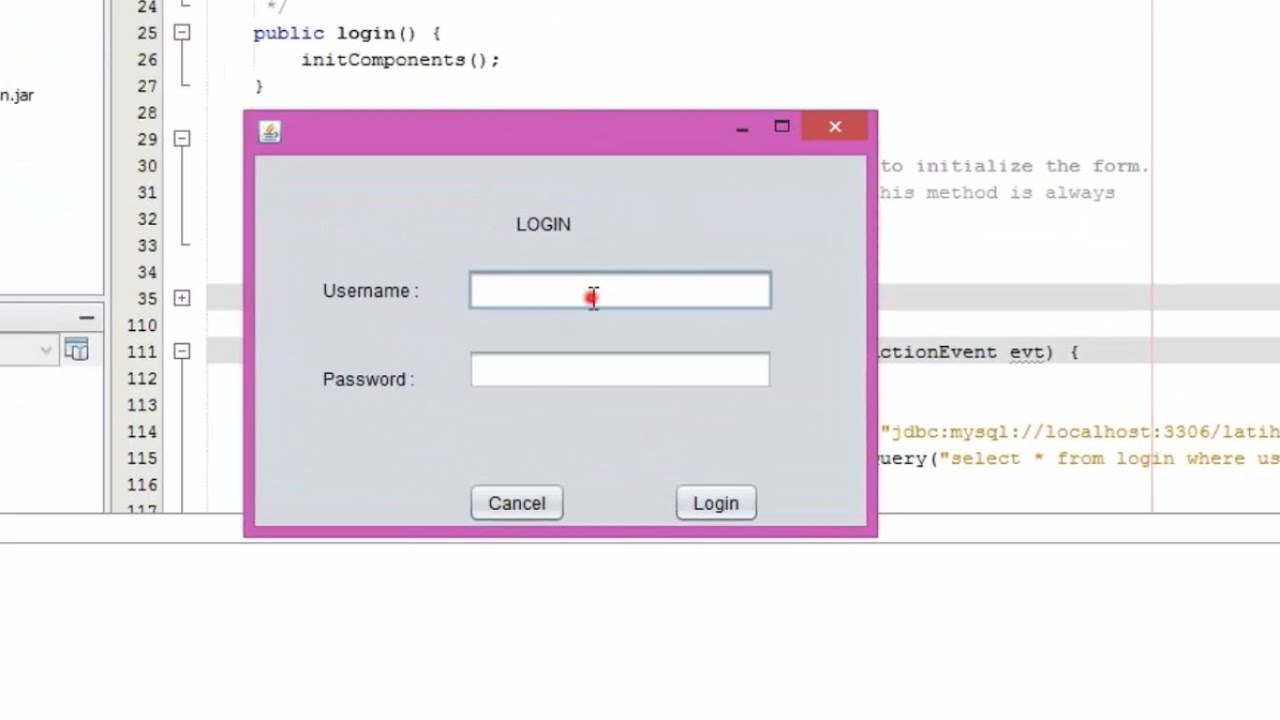Maximize the login dialog window
Screen dimensions: 1280x720
(x=782, y=127)
